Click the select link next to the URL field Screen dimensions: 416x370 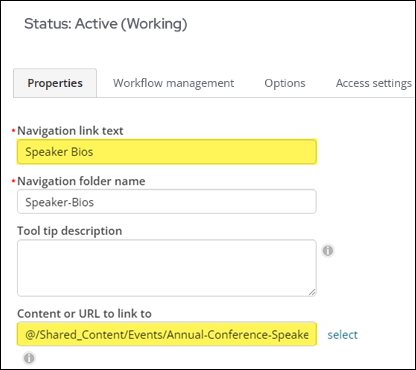coord(342,334)
